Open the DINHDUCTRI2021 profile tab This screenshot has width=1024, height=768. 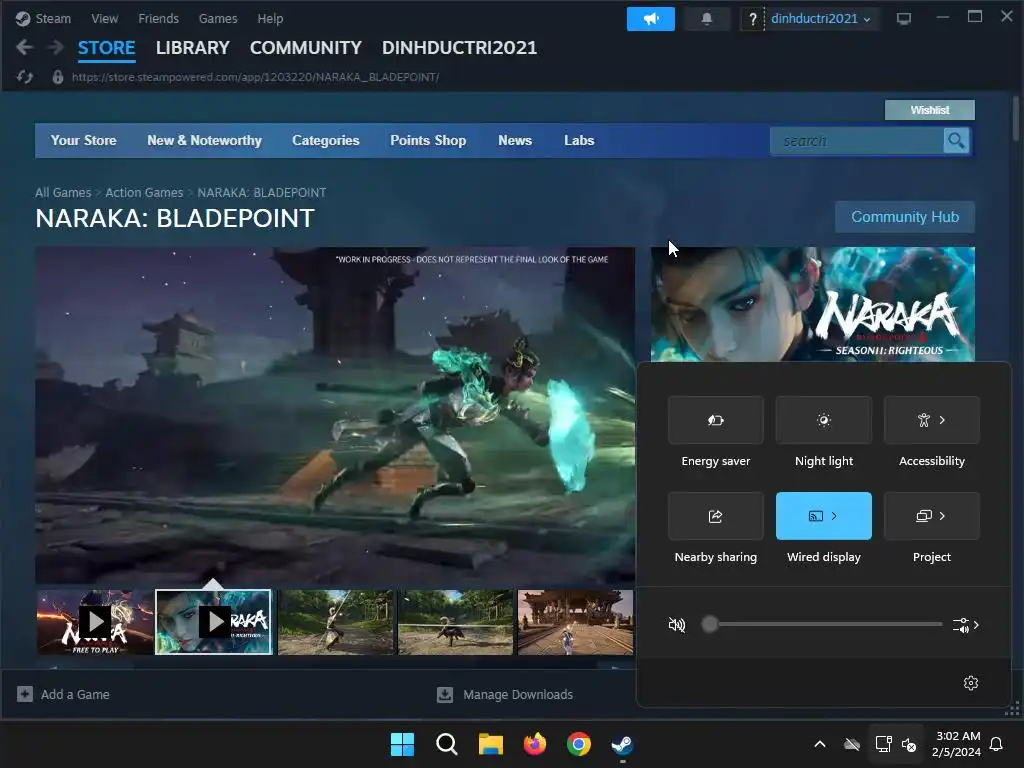[x=460, y=48]
